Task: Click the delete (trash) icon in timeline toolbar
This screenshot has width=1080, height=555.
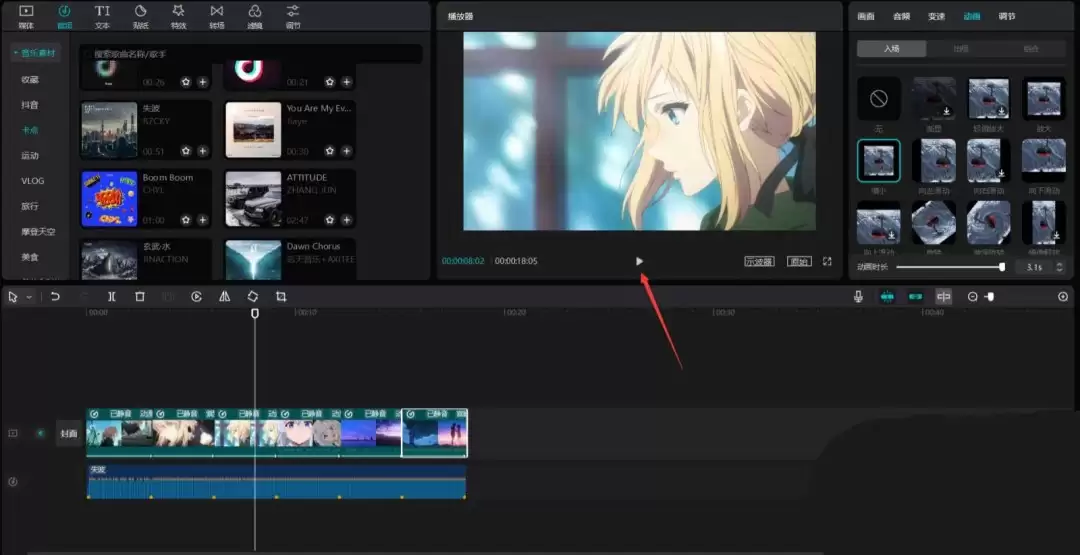Action: point(140,297)
